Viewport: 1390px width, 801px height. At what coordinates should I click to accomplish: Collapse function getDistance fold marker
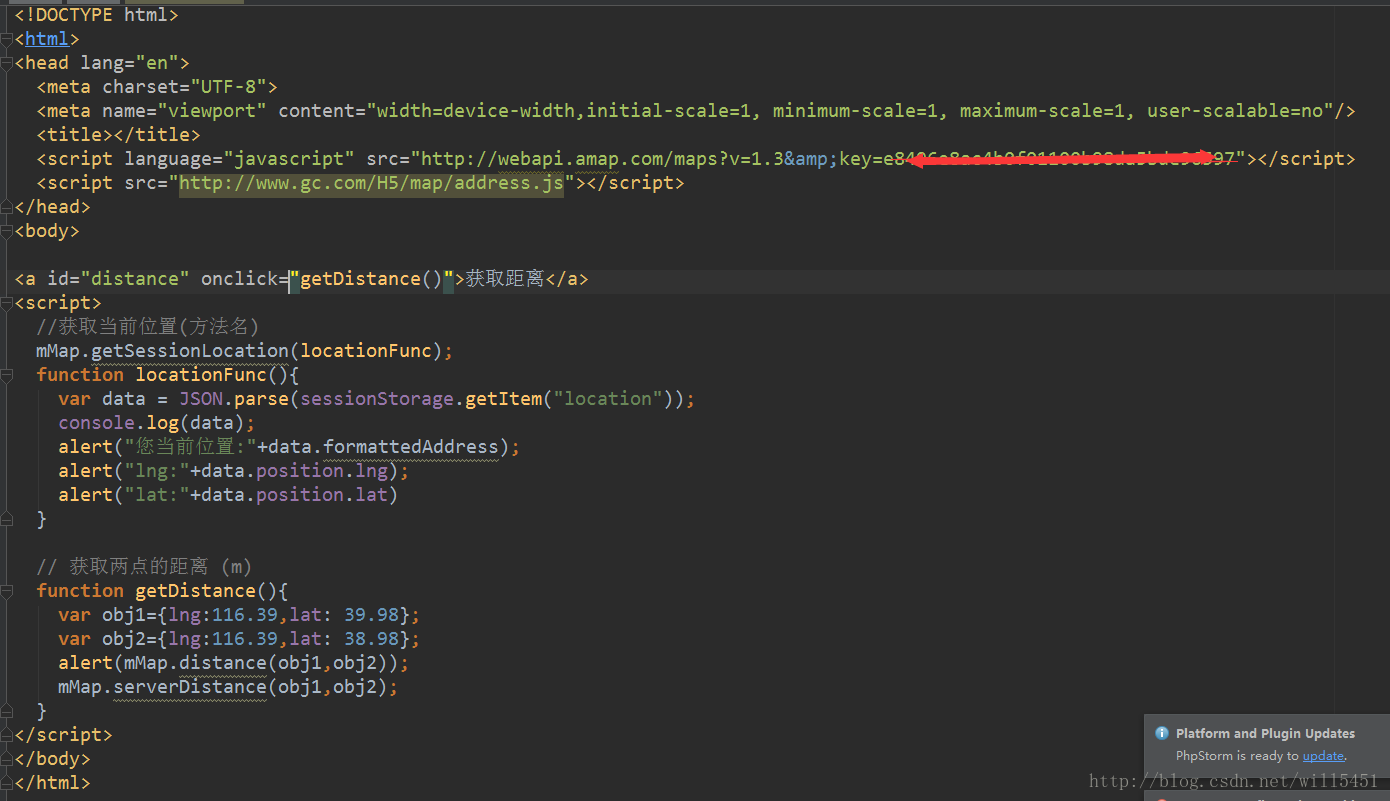[x=6, y=591]
